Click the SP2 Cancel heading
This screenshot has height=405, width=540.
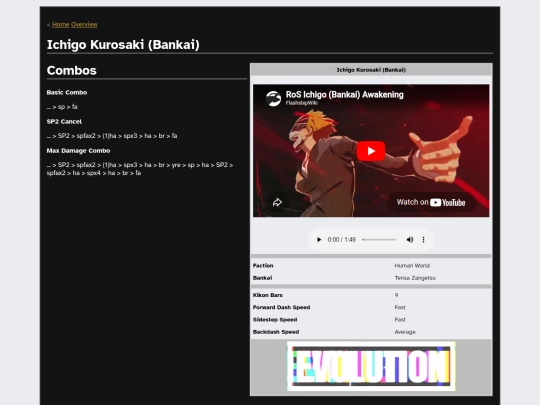point(64,122)
